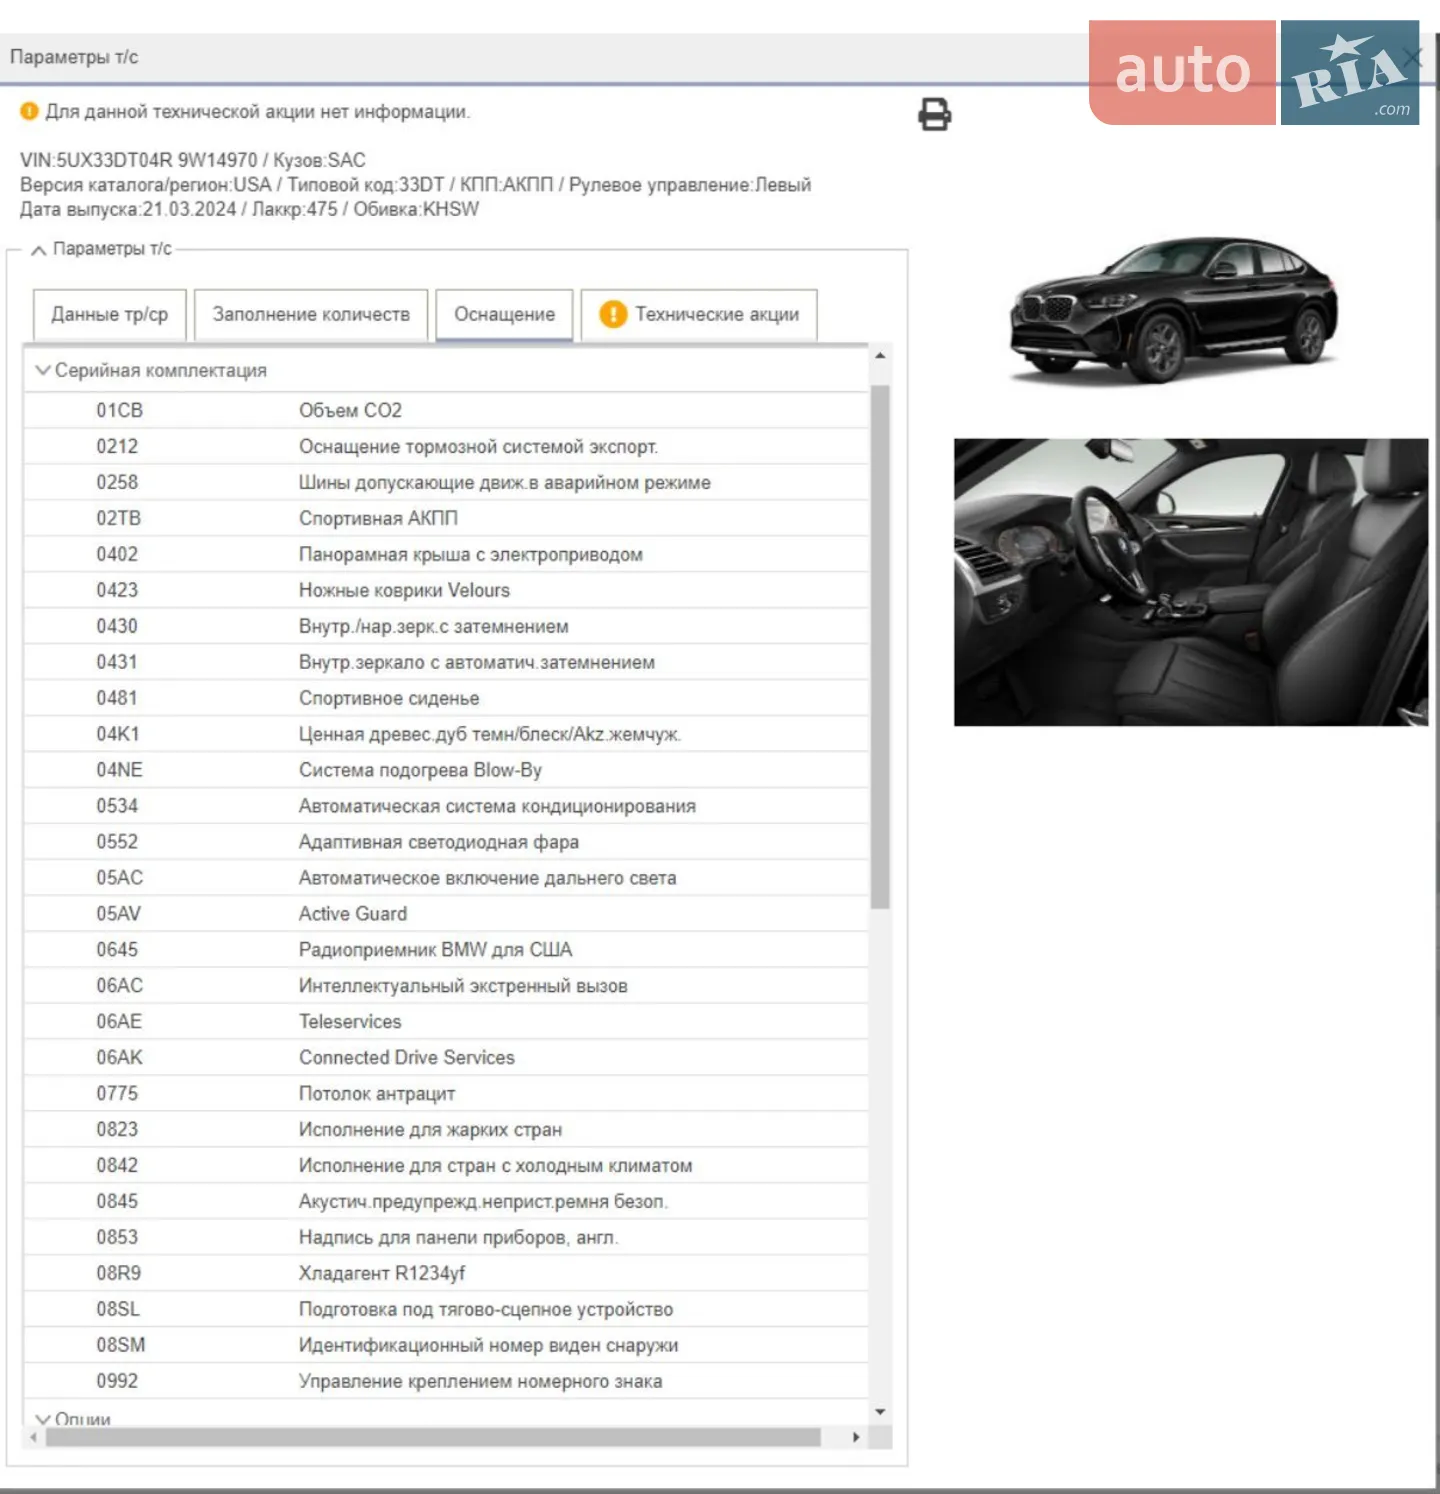Select row 08R9 Хладагент R1234yf
Viewport: 1440px width, 1494px height.
coord(446,1274)
